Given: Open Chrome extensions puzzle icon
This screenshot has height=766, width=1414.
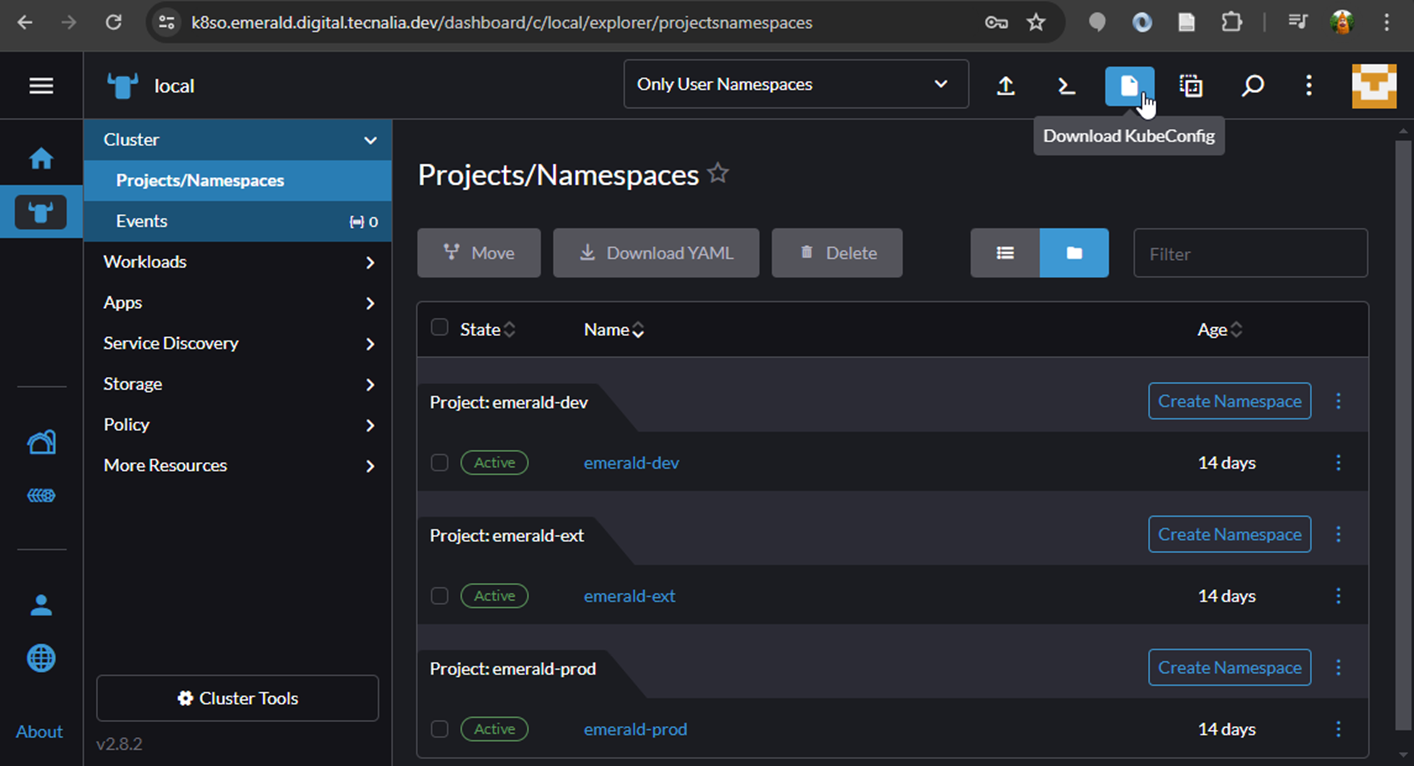Looking at the screenshot, I should tap(1232, 22).
